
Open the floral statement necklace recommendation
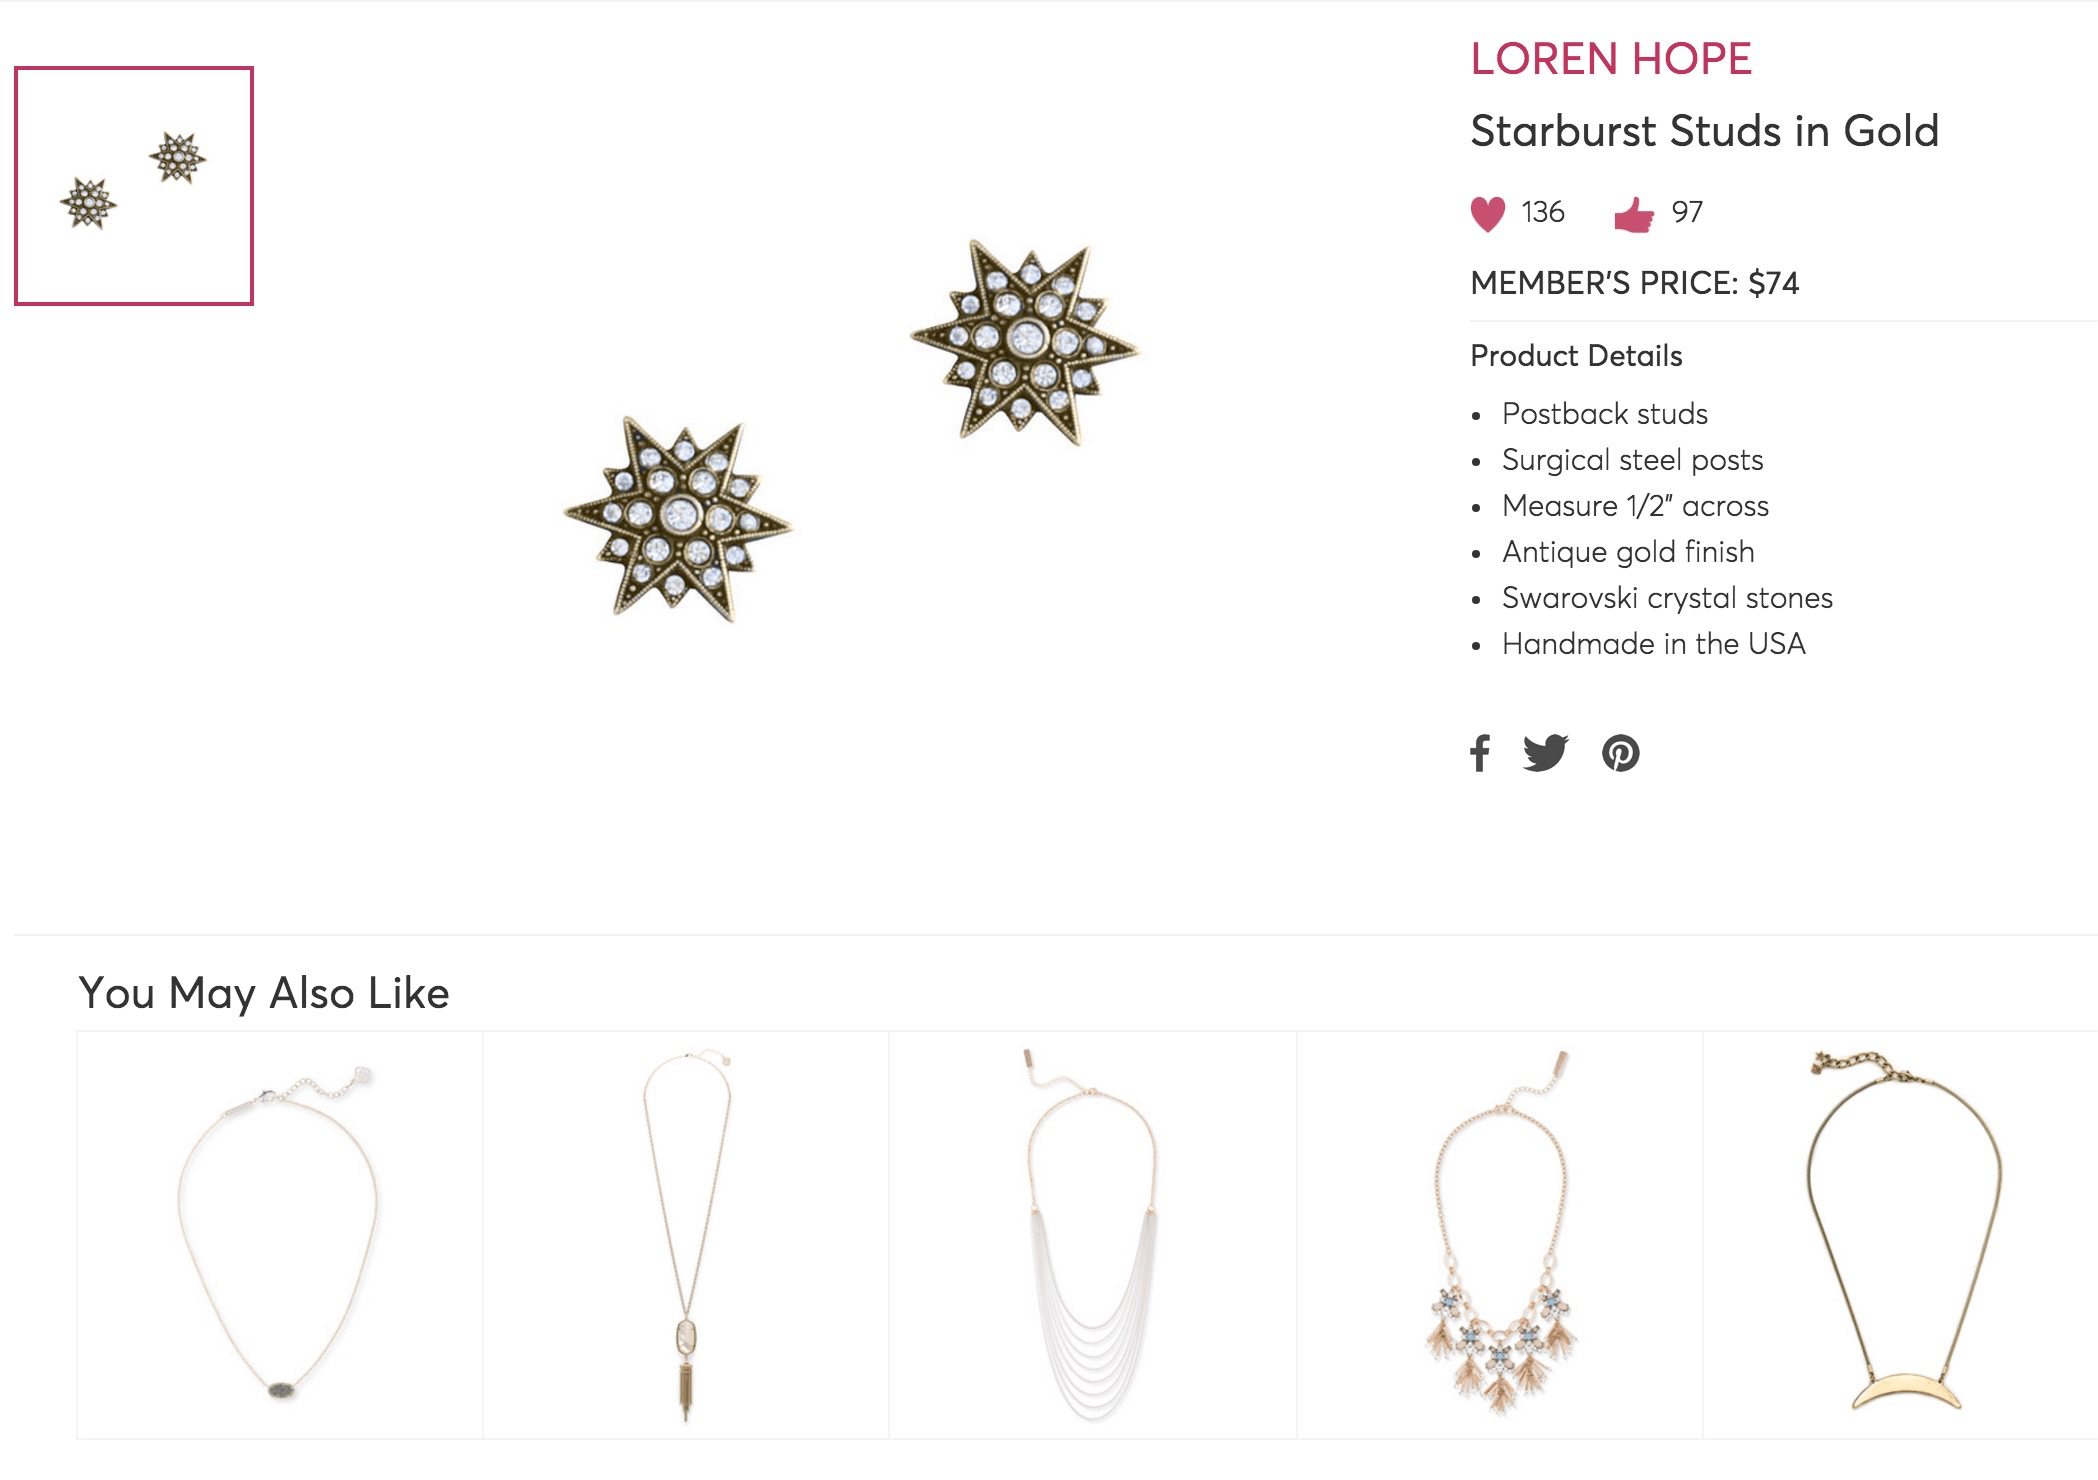tap(1500, 1235)
